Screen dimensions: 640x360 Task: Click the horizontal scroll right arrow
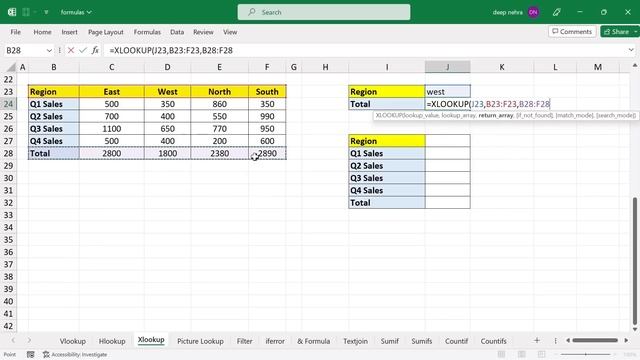pos(626,340)
